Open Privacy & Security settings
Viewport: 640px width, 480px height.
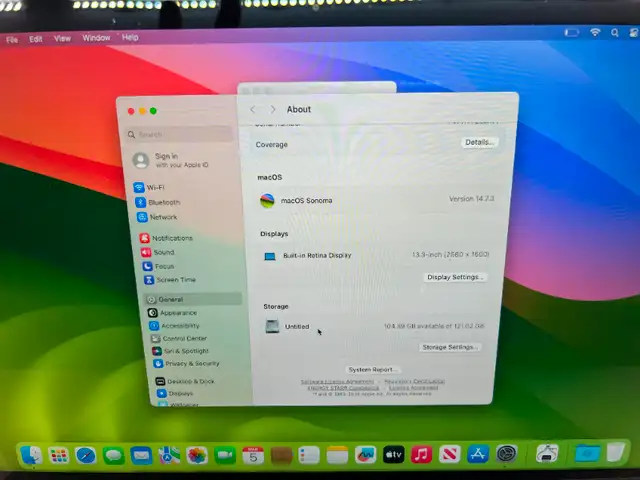187,363
